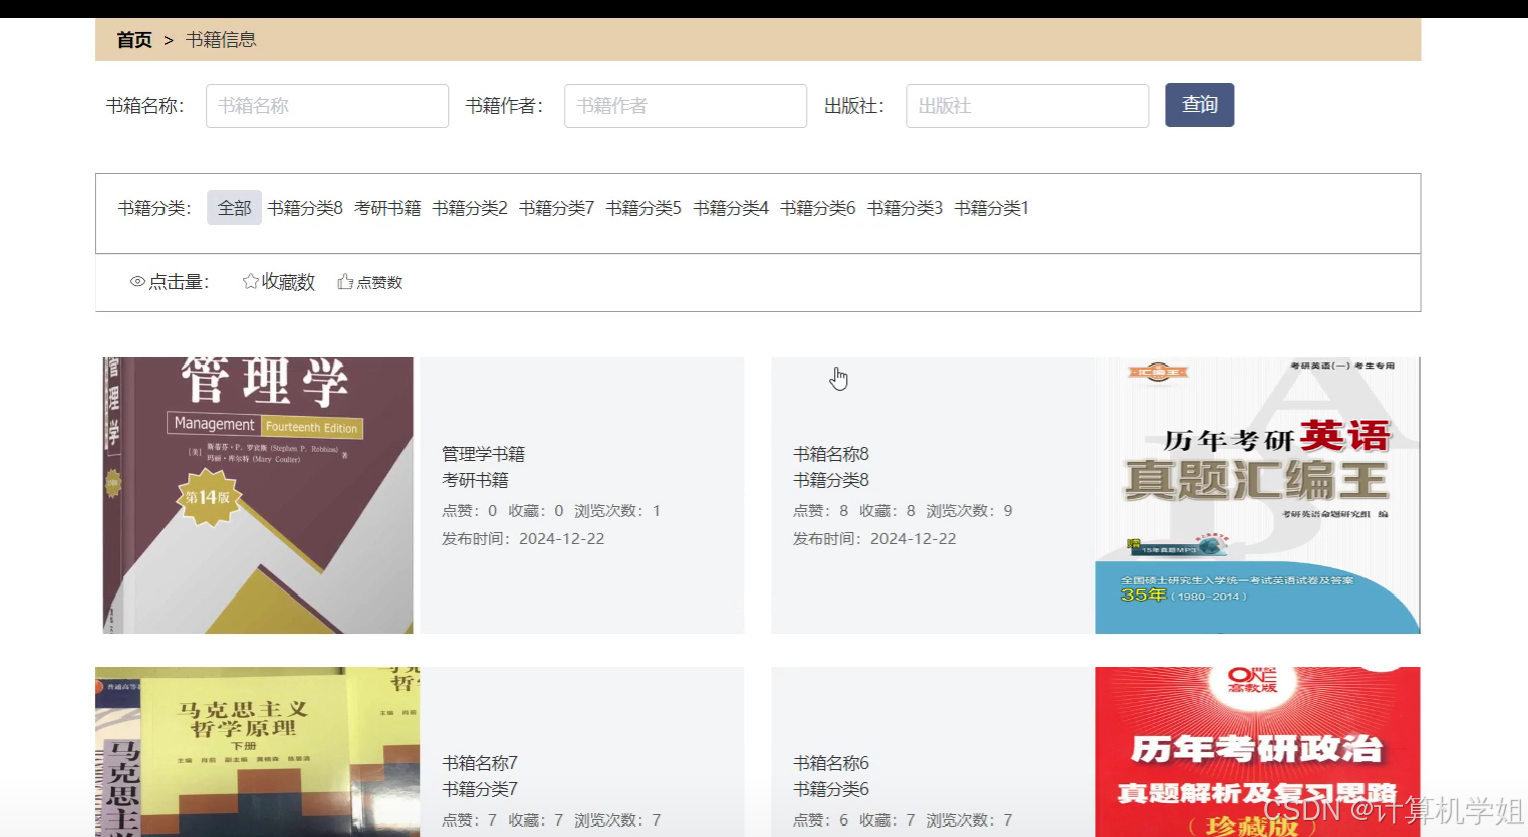Open the 历年考研政治 book cover thumbnail

(x=1257, y=752)
